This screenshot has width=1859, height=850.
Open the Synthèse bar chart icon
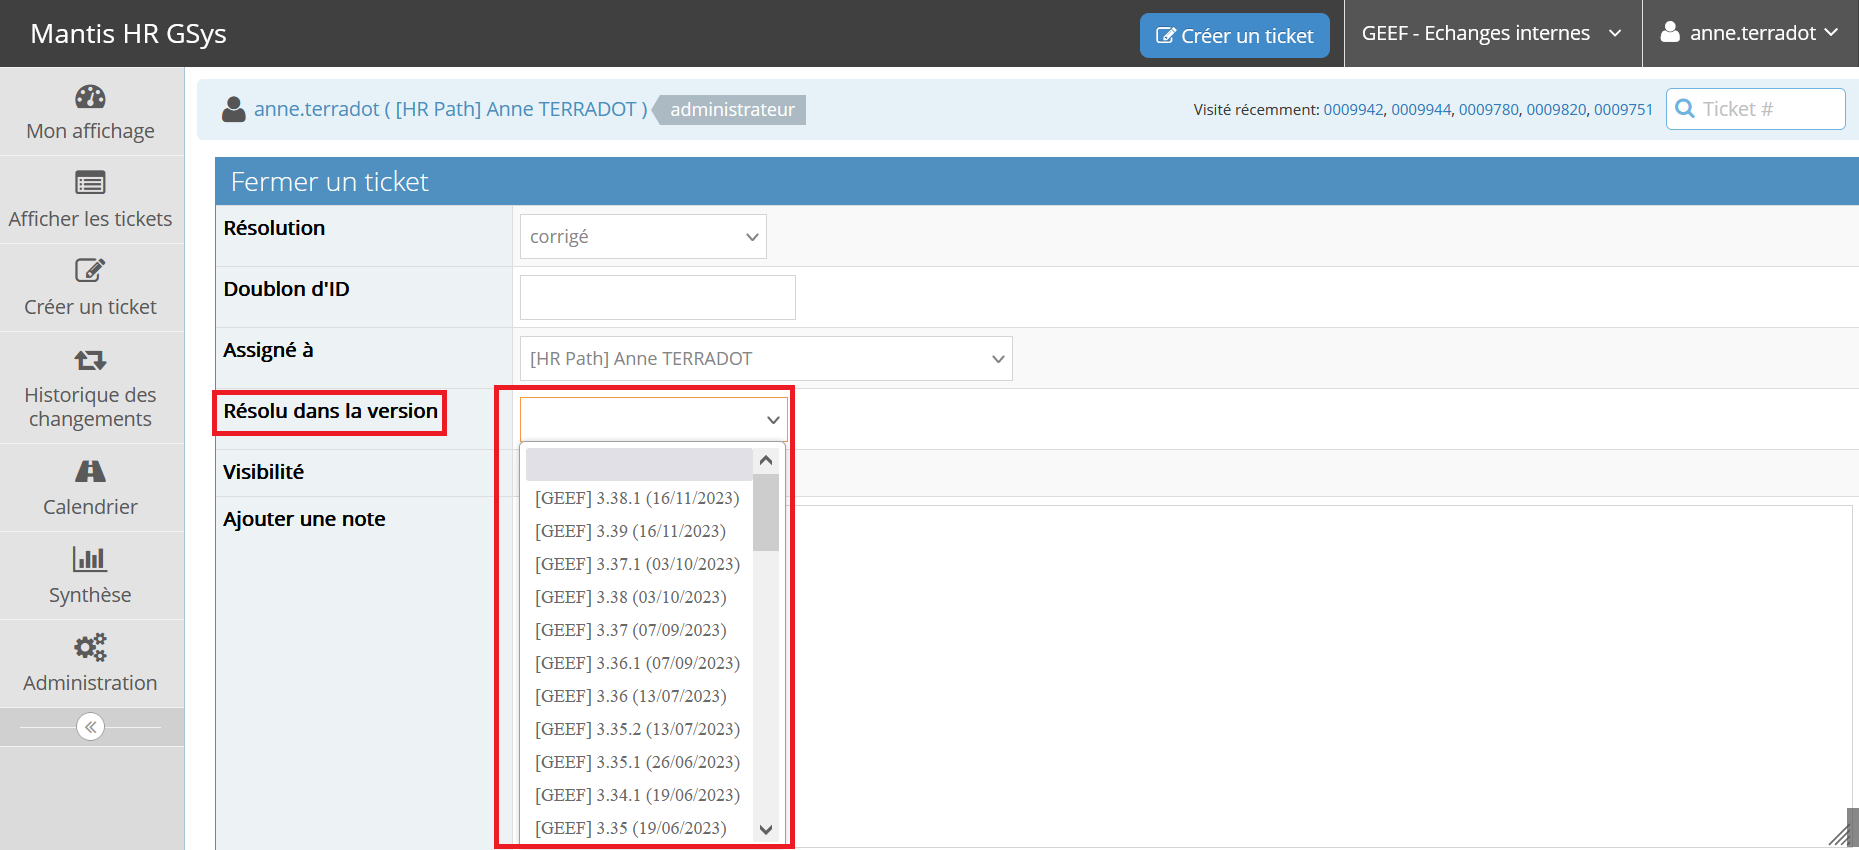tap(90, 559)
